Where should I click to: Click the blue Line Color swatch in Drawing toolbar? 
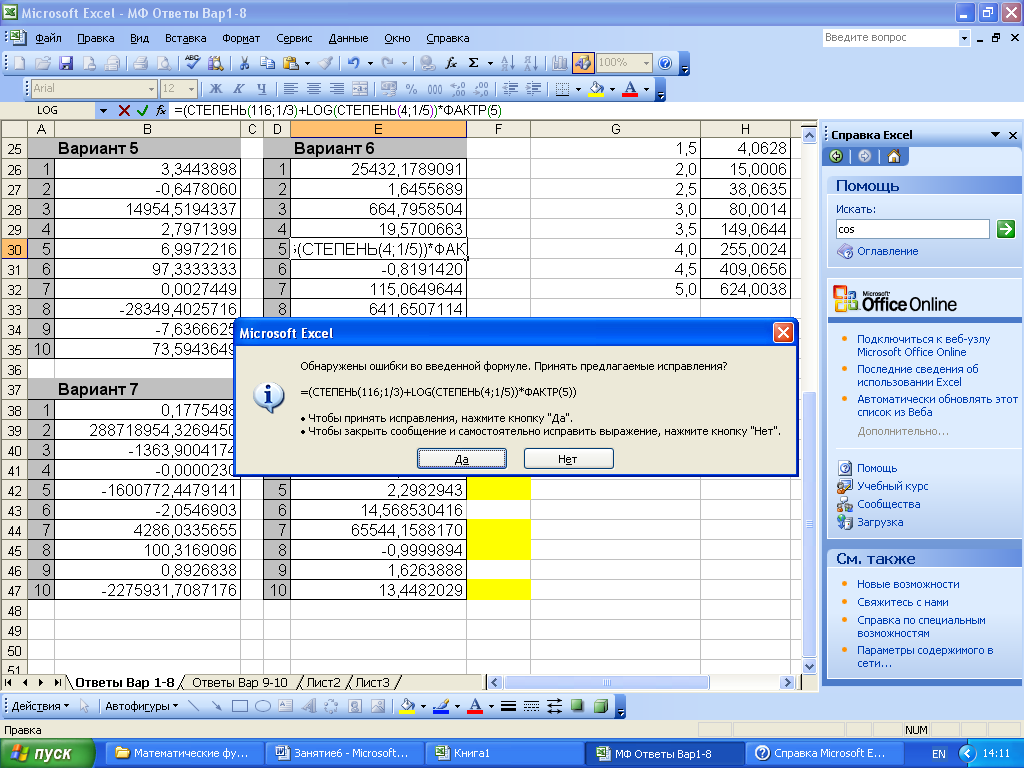pos(441,706)
